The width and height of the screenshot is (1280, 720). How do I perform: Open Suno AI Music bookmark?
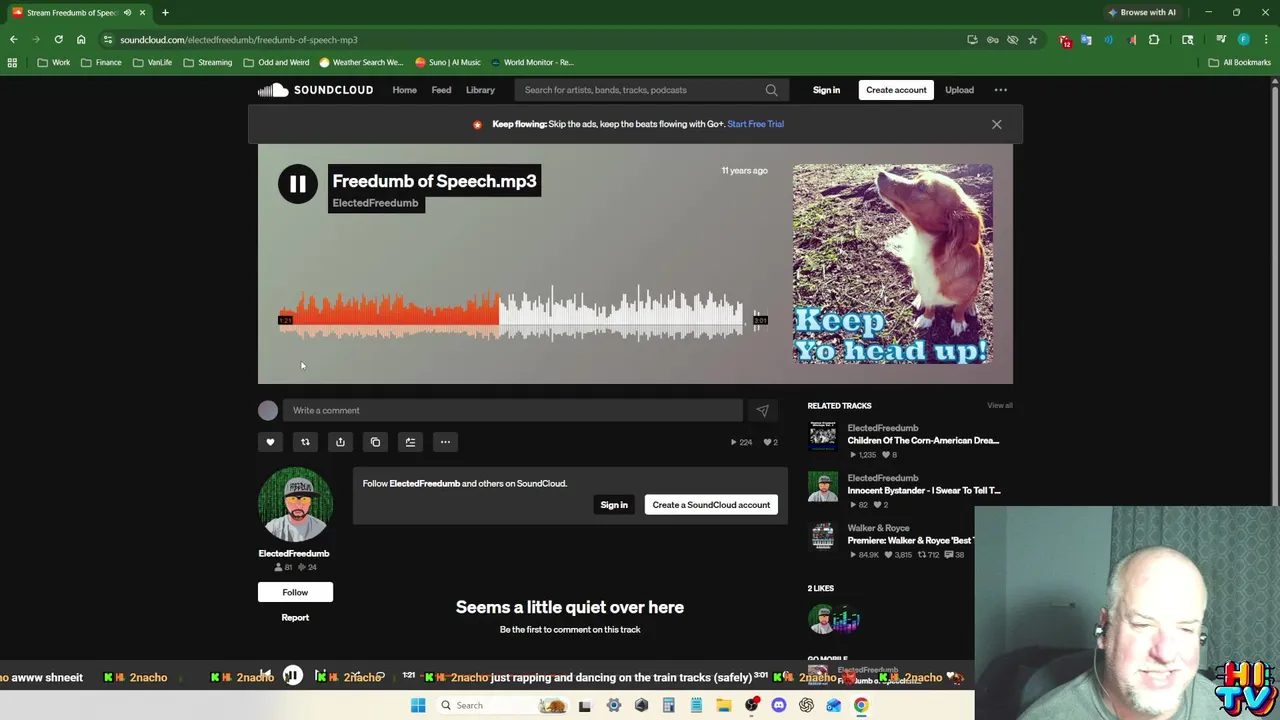point(448,62)
